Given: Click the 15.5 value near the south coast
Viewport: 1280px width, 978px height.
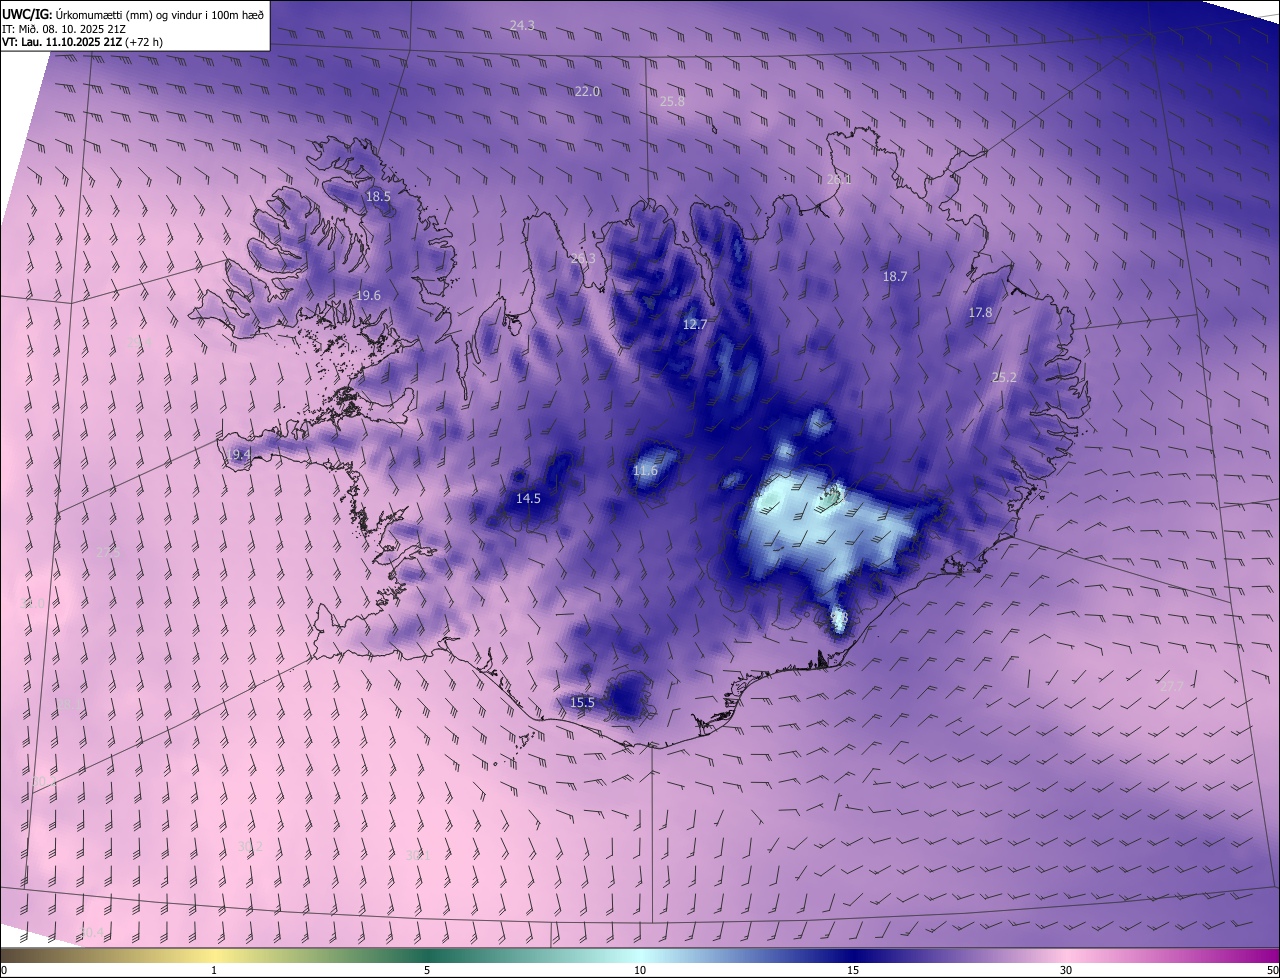Looking at the screenshot, I should (x=582, y=703).
